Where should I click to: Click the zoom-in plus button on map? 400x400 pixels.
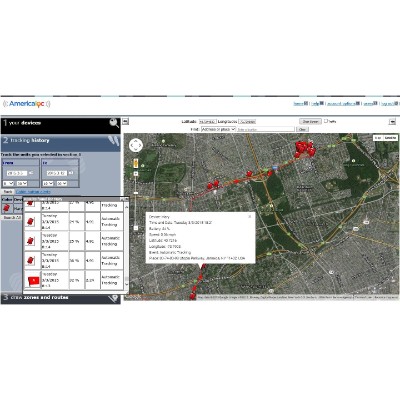136,174
